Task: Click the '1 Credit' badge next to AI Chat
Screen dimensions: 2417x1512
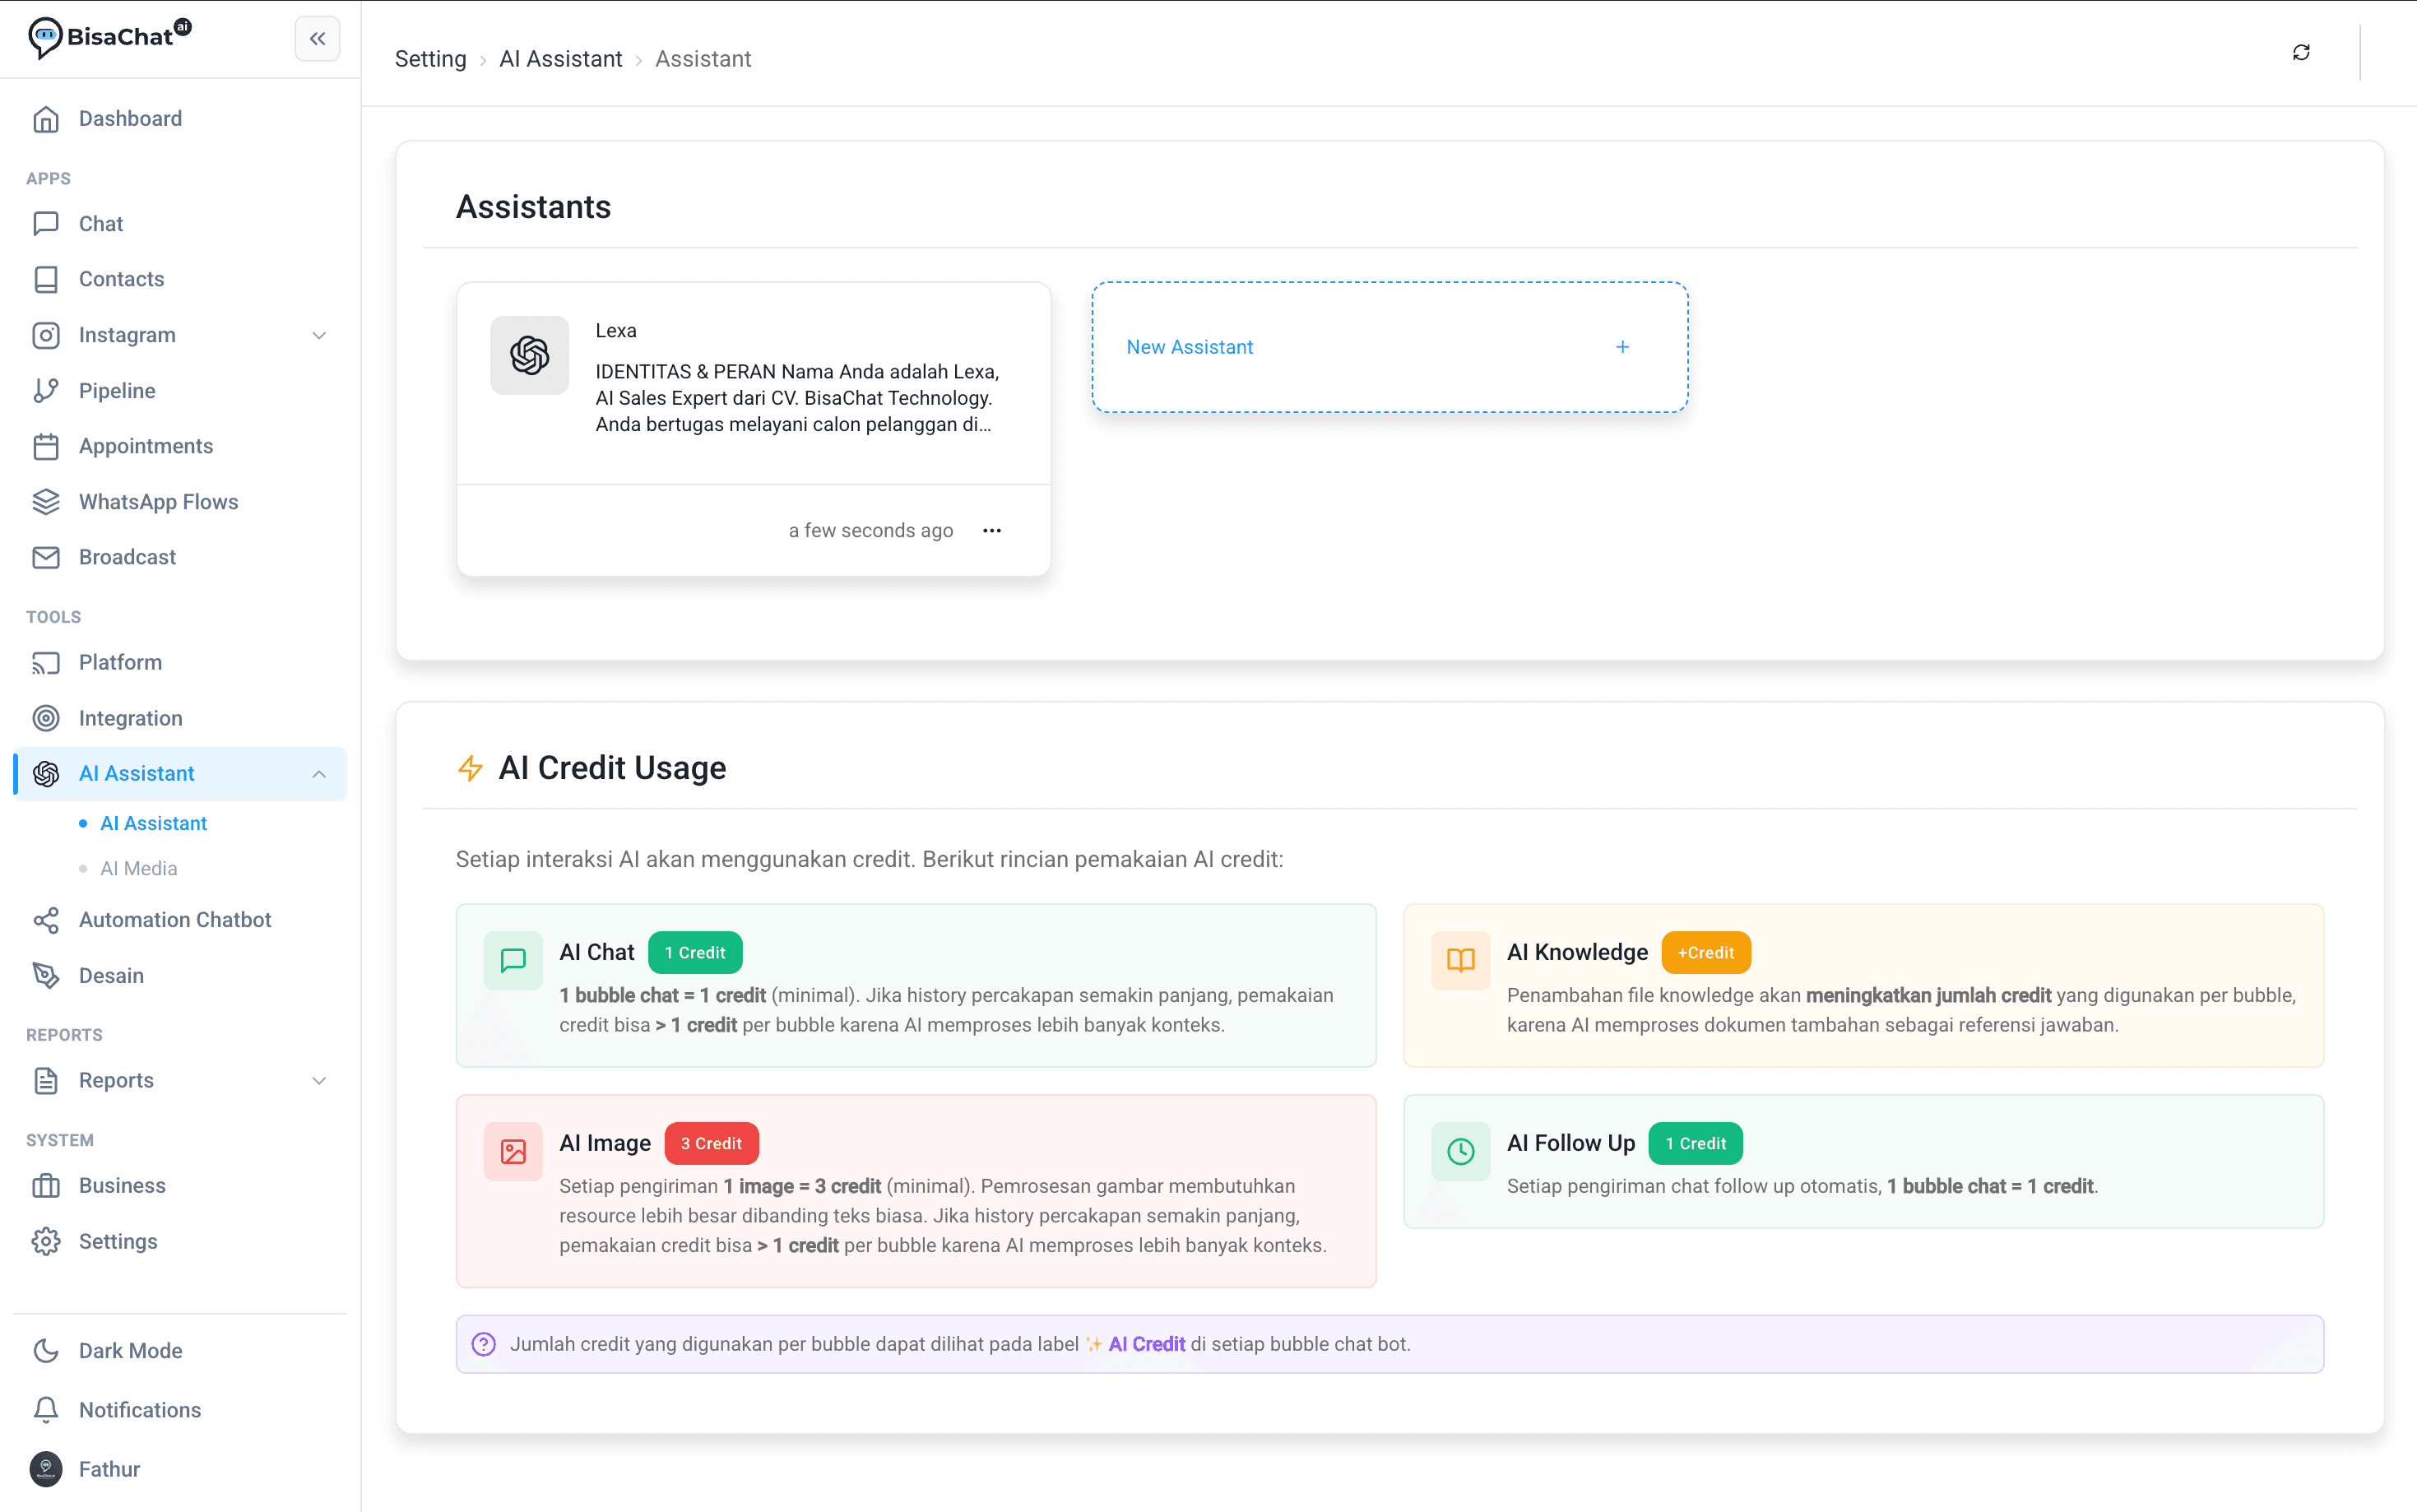Action: point(695,953)
